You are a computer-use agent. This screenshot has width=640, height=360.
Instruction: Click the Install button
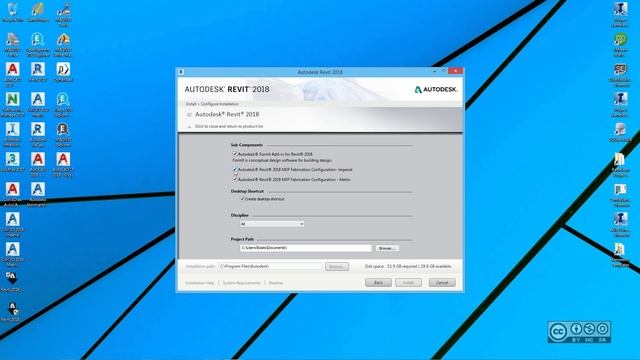point(408,282)
